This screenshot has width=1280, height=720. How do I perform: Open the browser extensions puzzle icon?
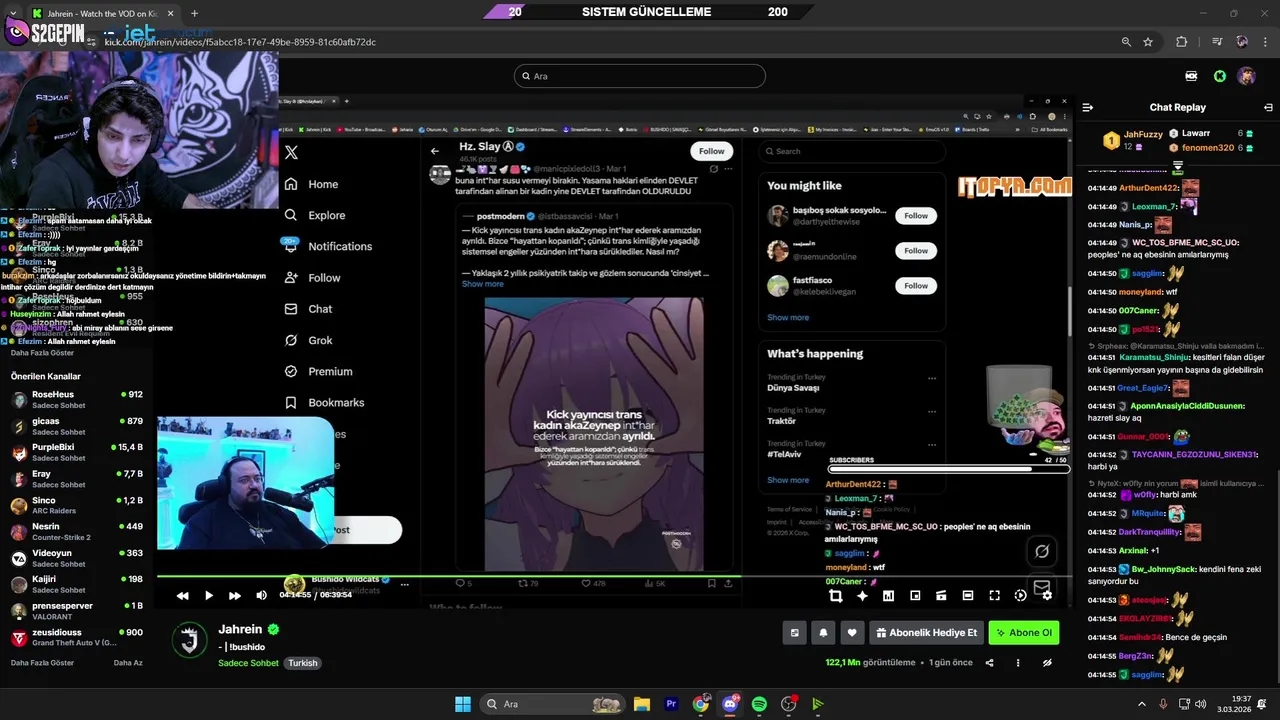[x=1182, y=42]
